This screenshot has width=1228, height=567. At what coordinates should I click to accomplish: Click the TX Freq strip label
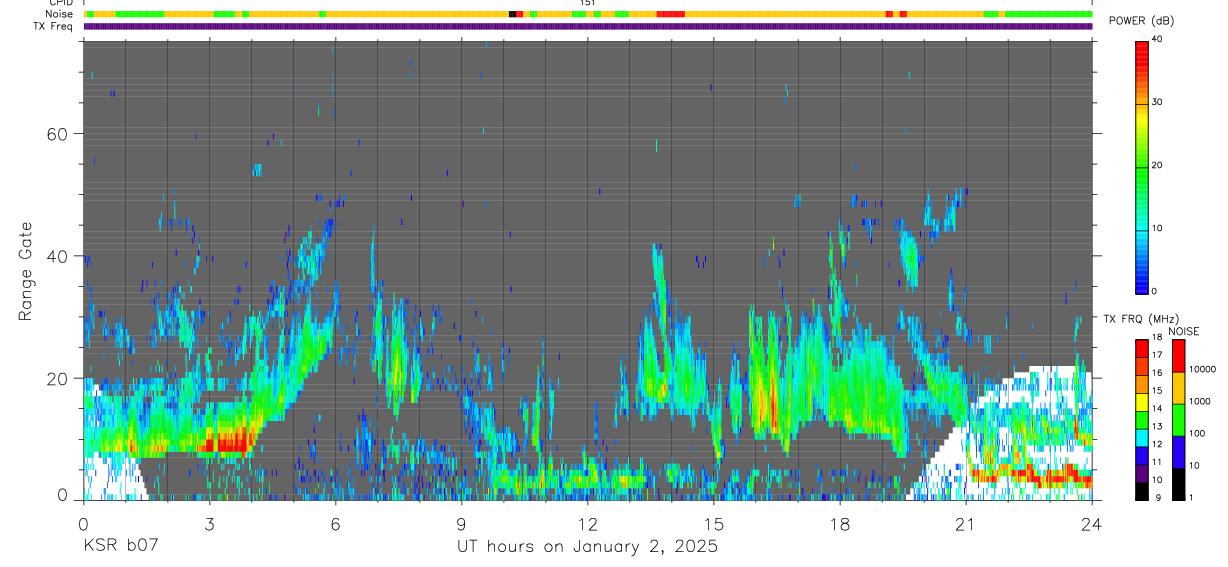tap(54, 26)
